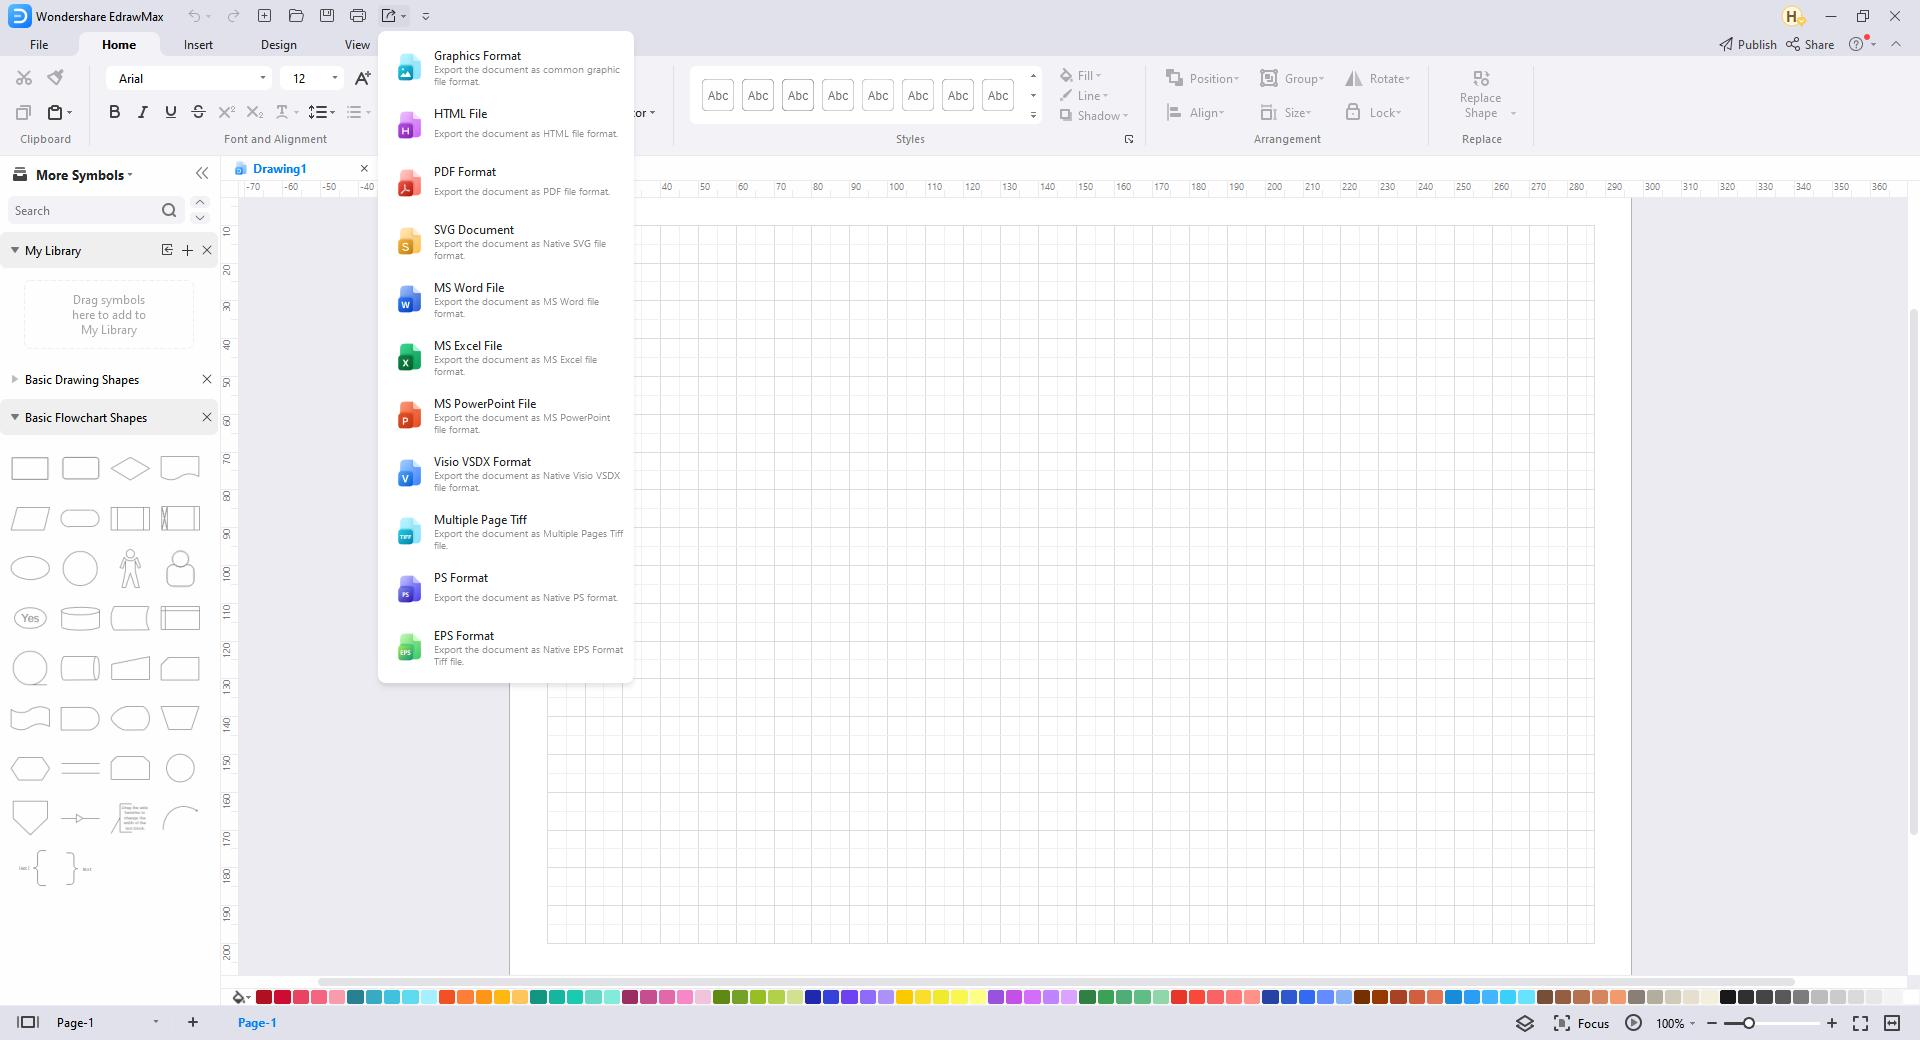Increase font size with the A icon
The width and height of the screenshot is (1920, 1040).
pyautogui.click(x=362, y=78)
